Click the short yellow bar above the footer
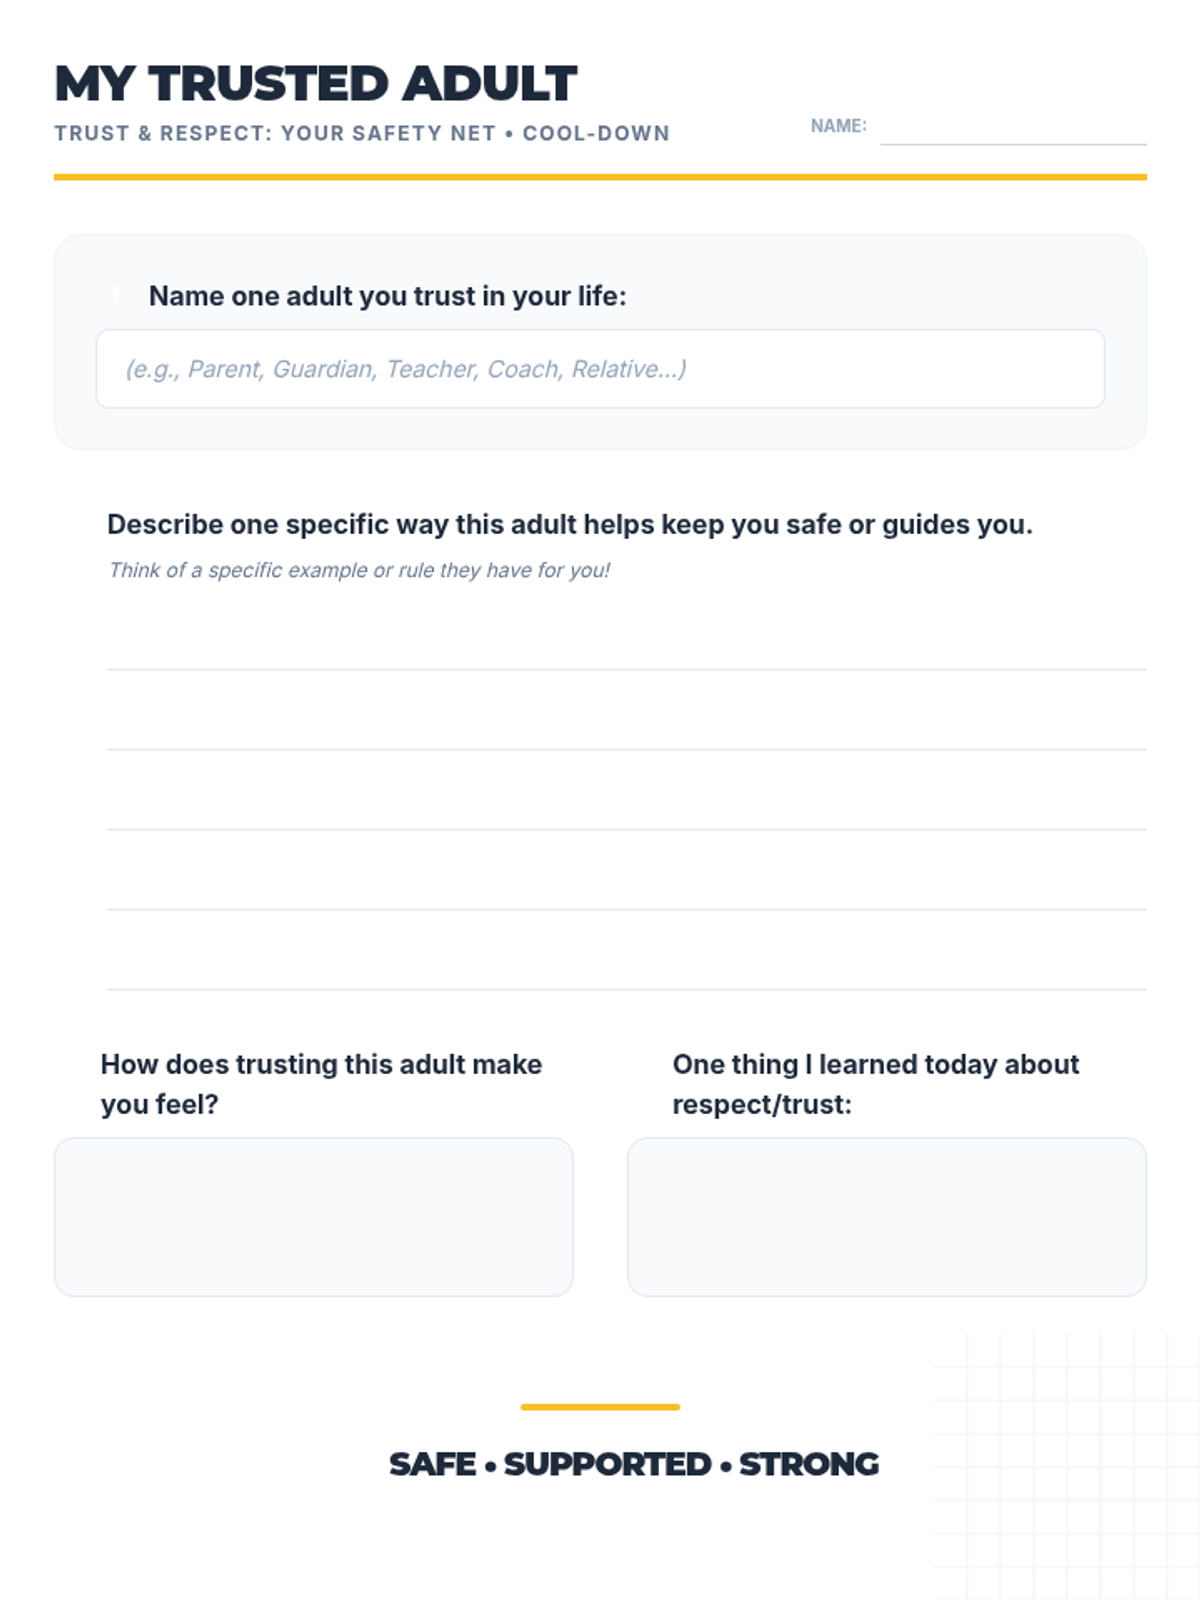Screen dimensions: 1200x1600 (x=600, y=1407)
